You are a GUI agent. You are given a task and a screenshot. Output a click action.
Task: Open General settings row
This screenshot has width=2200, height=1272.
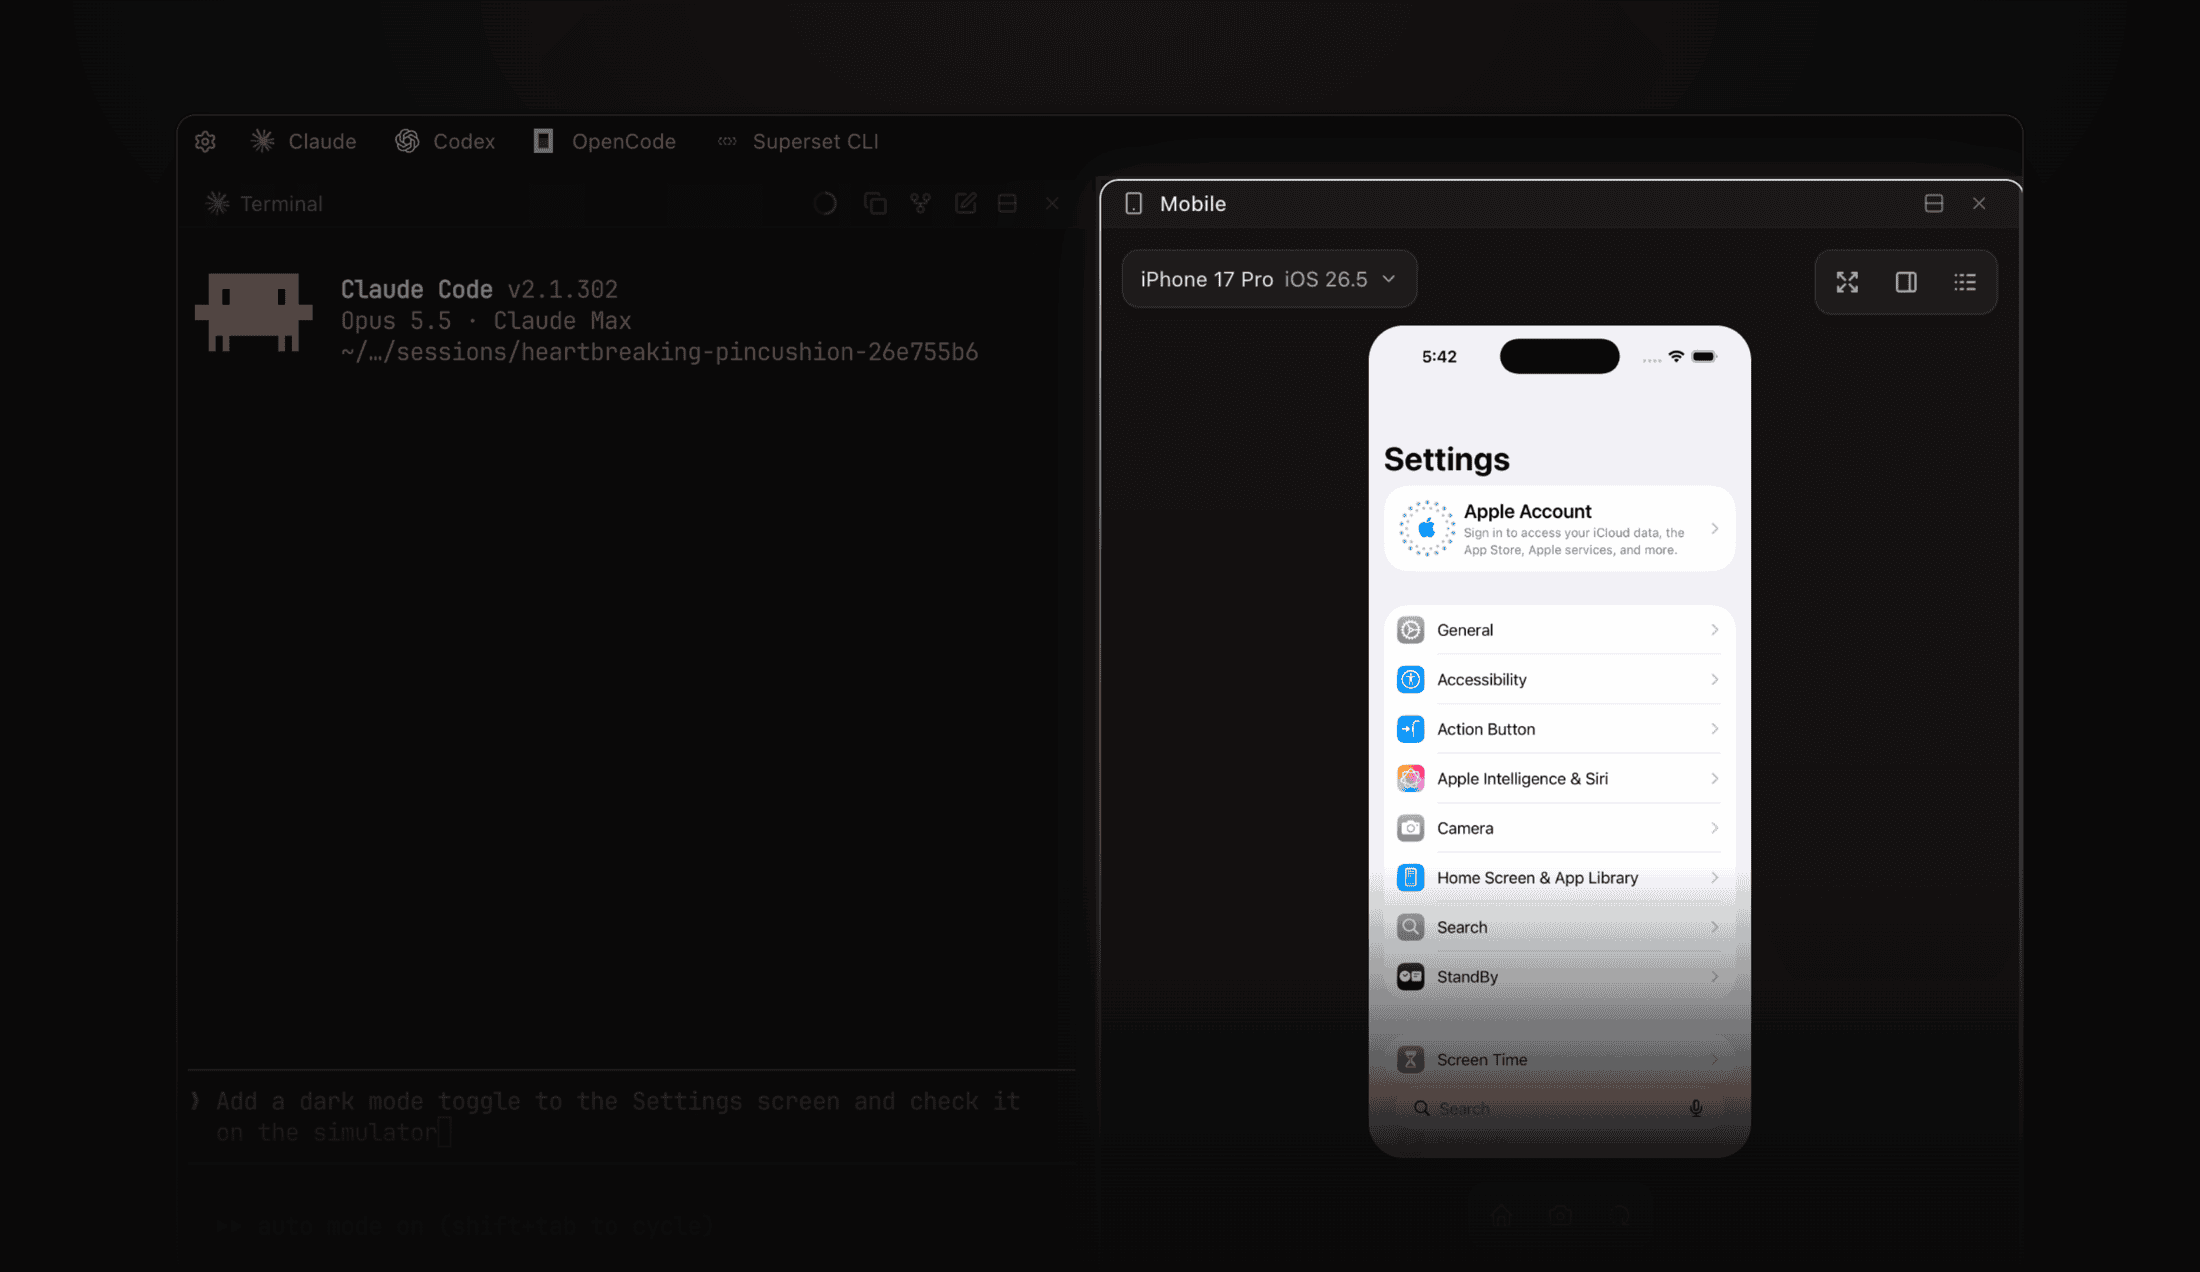(x=1559, y=630)
